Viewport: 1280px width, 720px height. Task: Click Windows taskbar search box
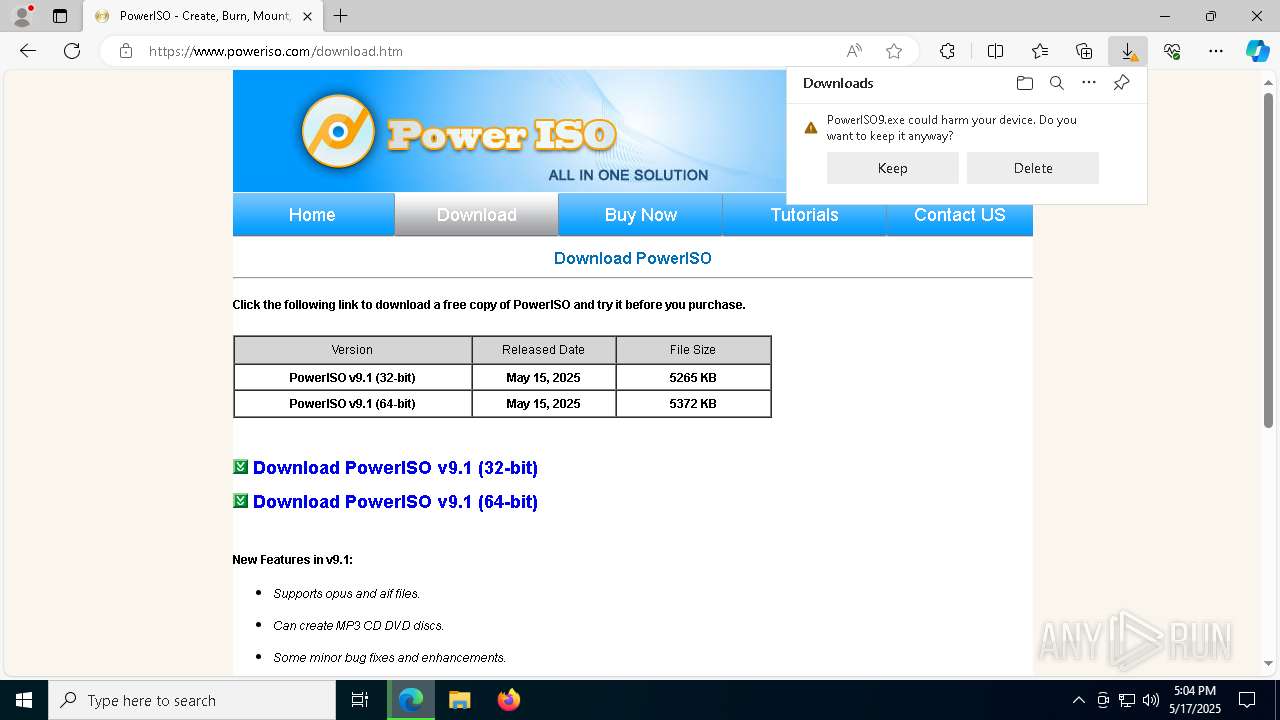[x=192, y=700]
